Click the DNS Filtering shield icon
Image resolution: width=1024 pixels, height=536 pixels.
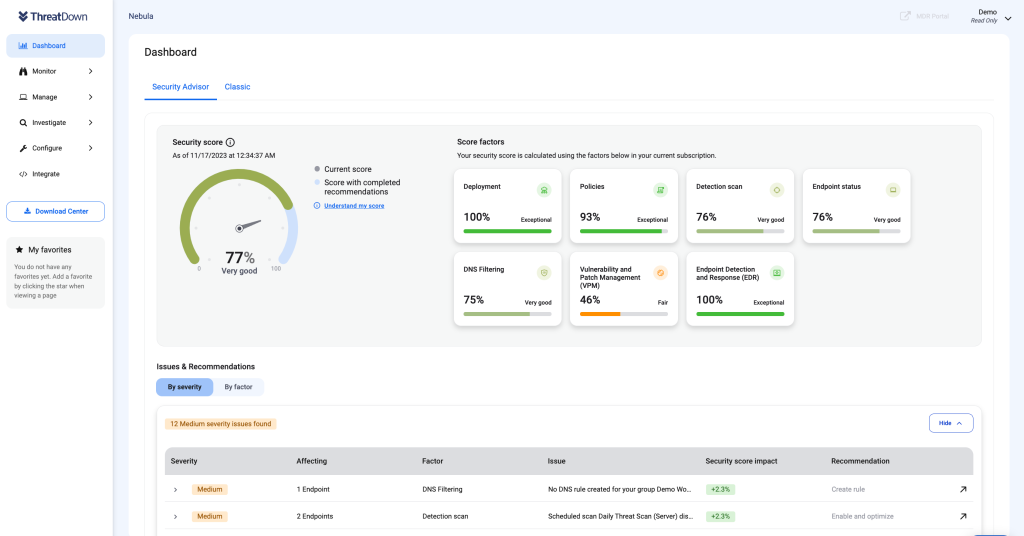[543, 273]
